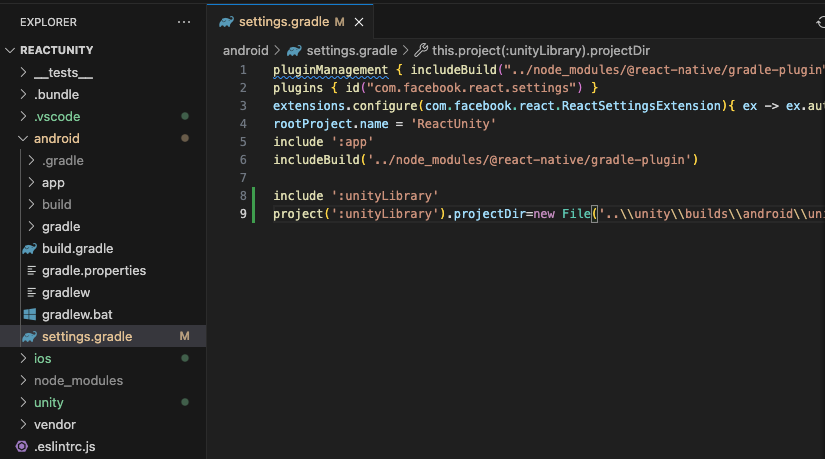Click the wrench icon in the breadcrumb
This screenshot has width=825, height=459.
click(421, 51)
